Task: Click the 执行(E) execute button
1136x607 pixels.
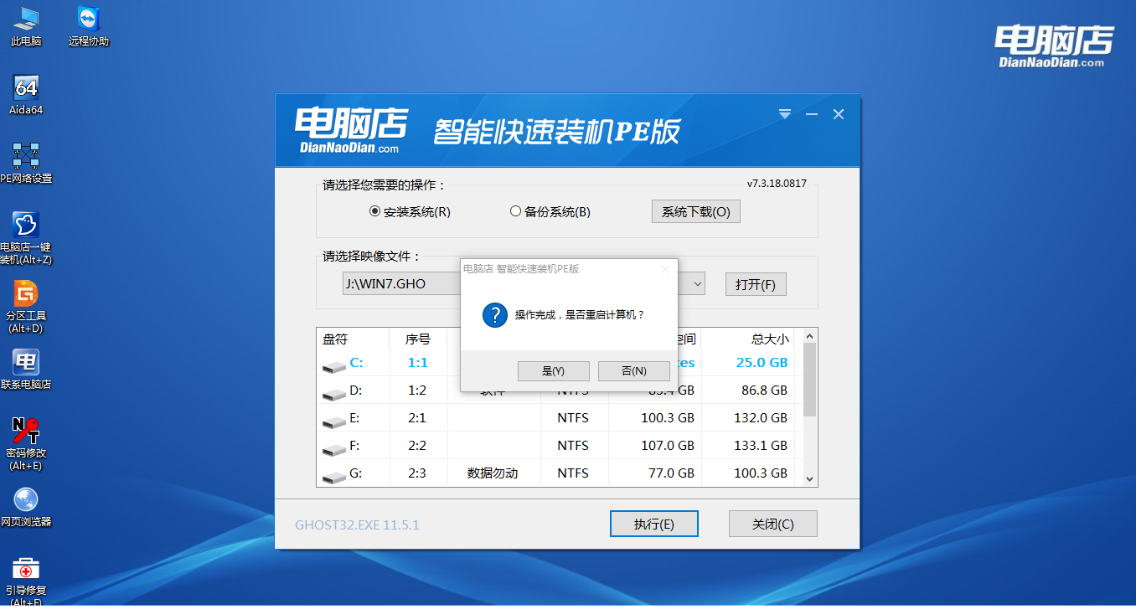Action: (654, 523)
